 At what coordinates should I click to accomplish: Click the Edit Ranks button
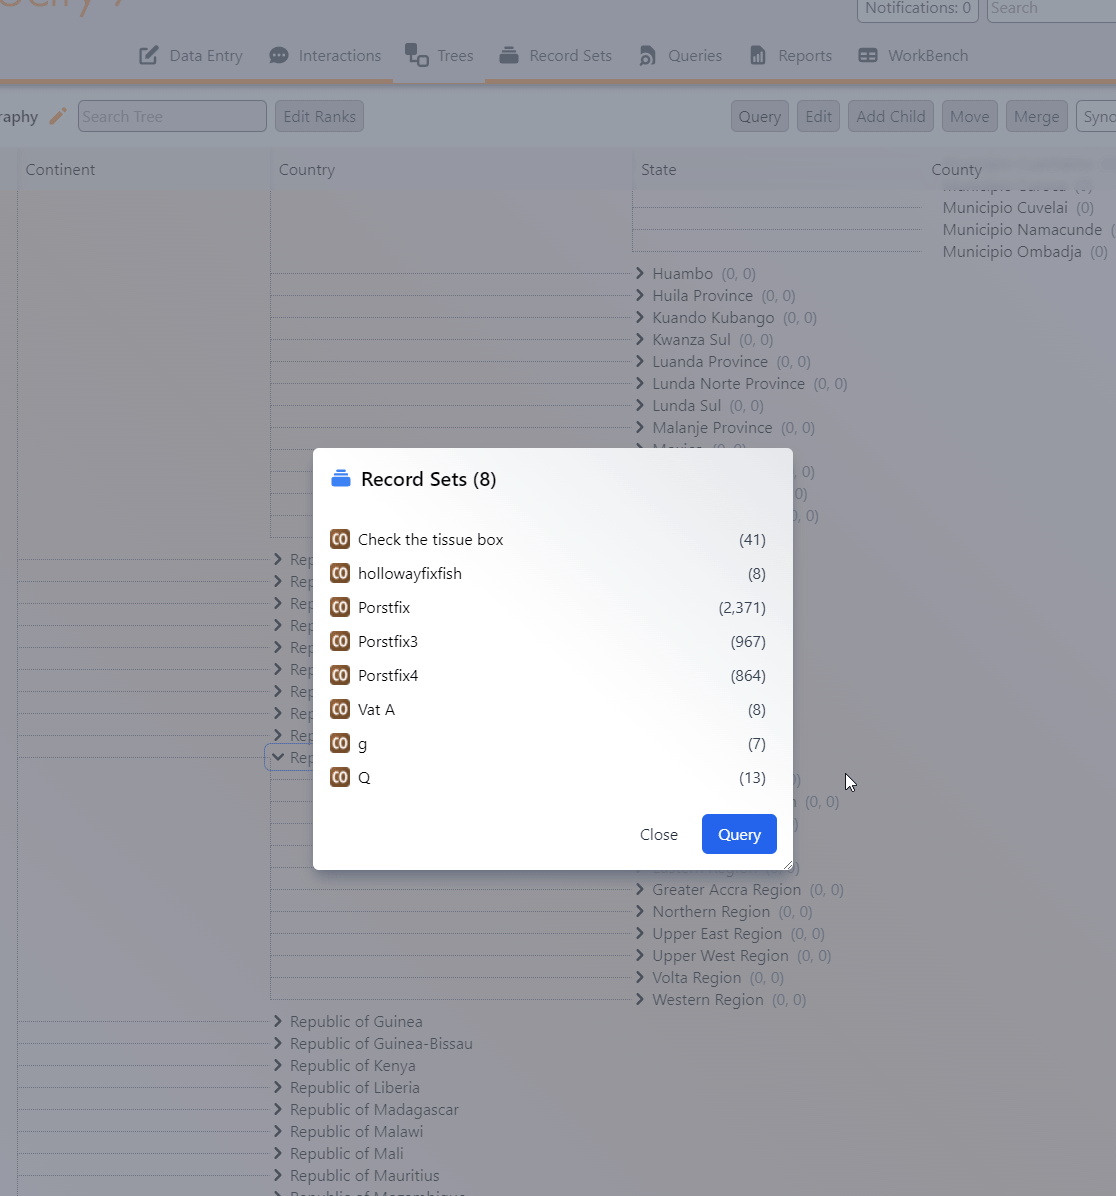(318, 116)
